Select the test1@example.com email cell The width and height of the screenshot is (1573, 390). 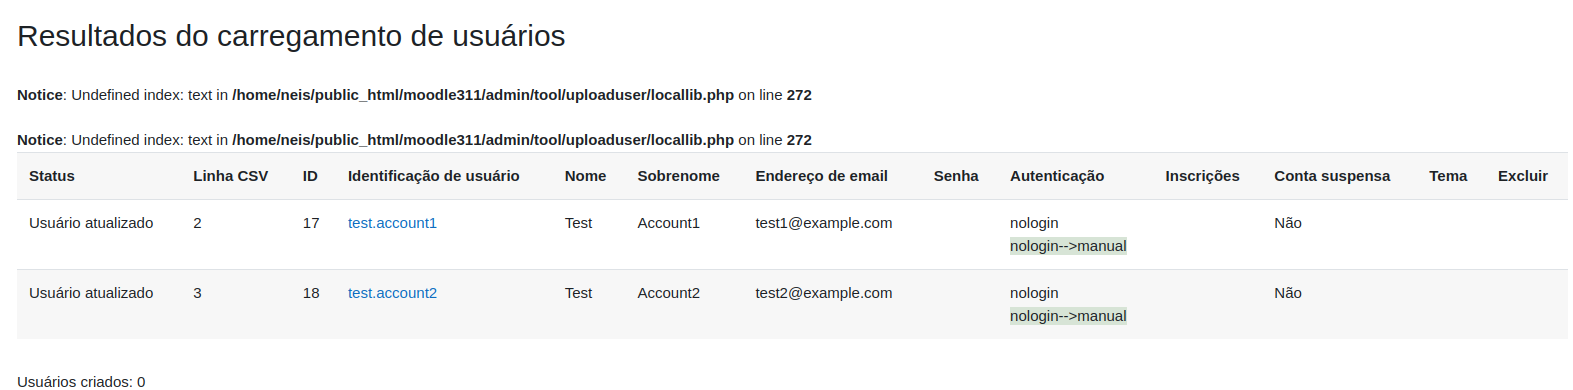click(824, 223)
